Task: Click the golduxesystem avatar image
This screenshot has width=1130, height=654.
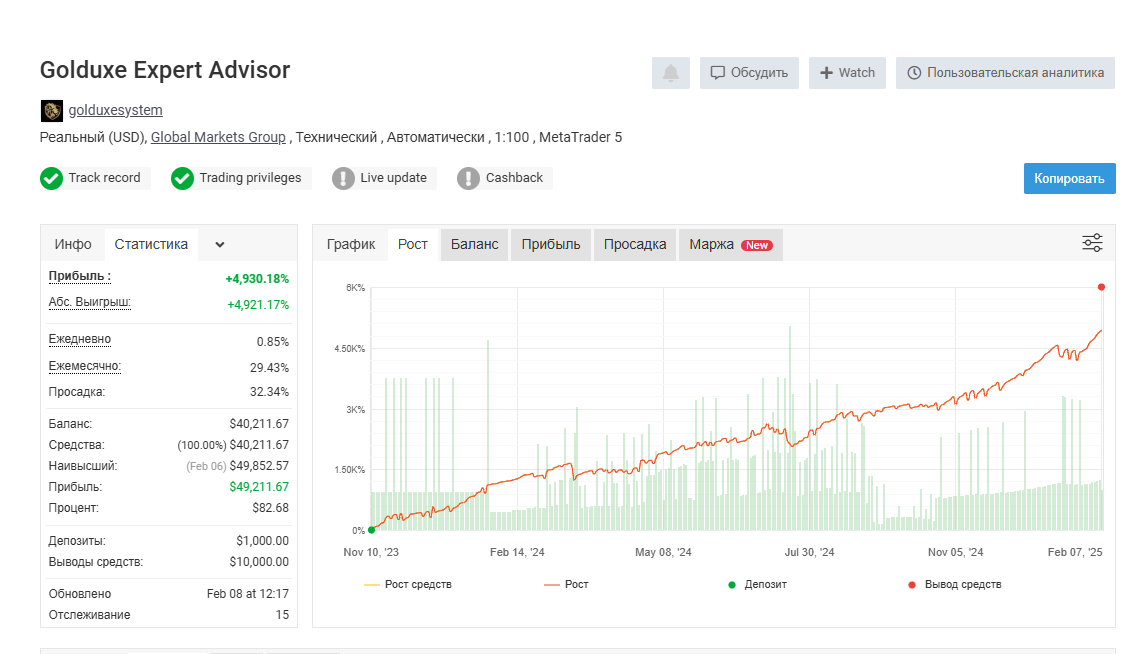Action: pos(51,110)
